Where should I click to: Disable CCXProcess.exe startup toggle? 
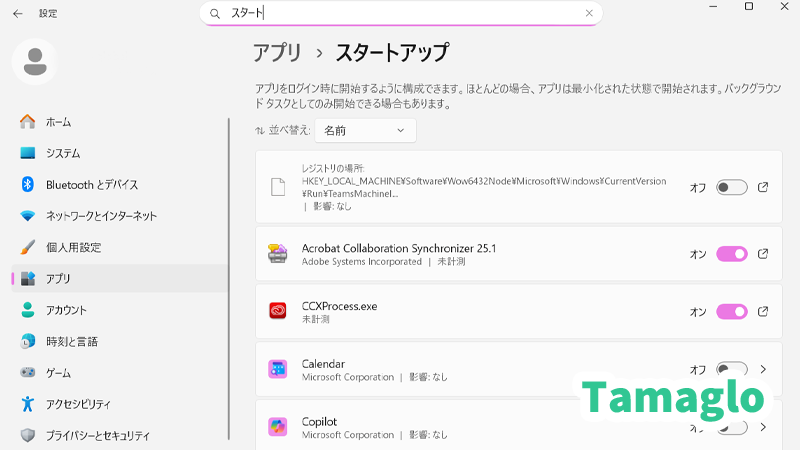click(x=731, y=311)
